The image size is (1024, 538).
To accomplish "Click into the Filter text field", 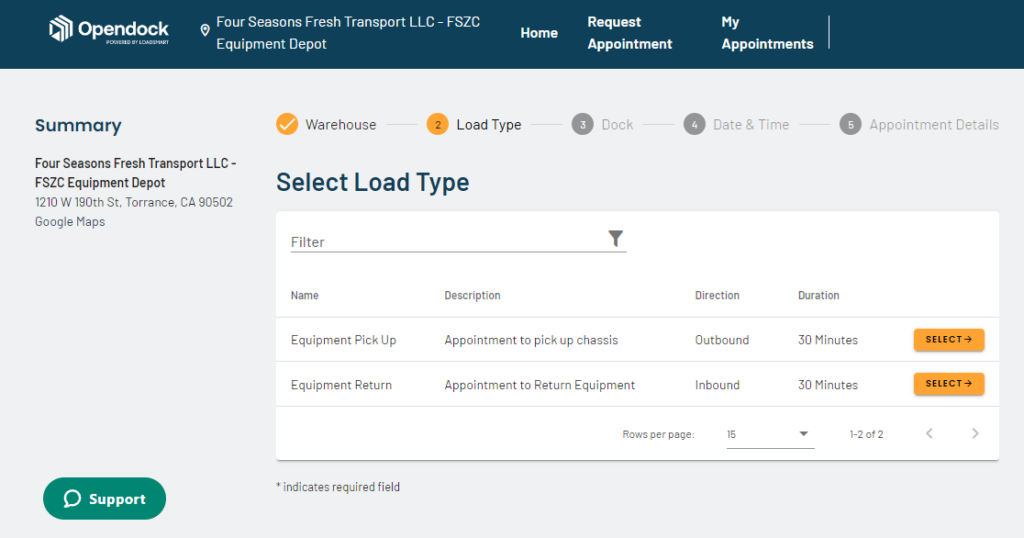I will 445,241.
